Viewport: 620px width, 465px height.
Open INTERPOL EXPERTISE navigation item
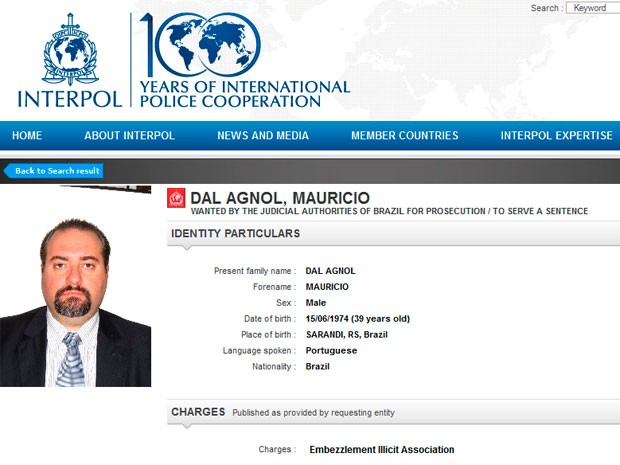556,136
